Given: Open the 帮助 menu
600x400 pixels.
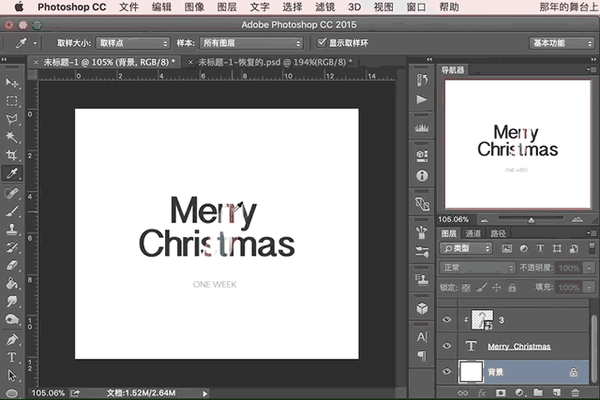Looking at the screenshot, I should (449, 7).
